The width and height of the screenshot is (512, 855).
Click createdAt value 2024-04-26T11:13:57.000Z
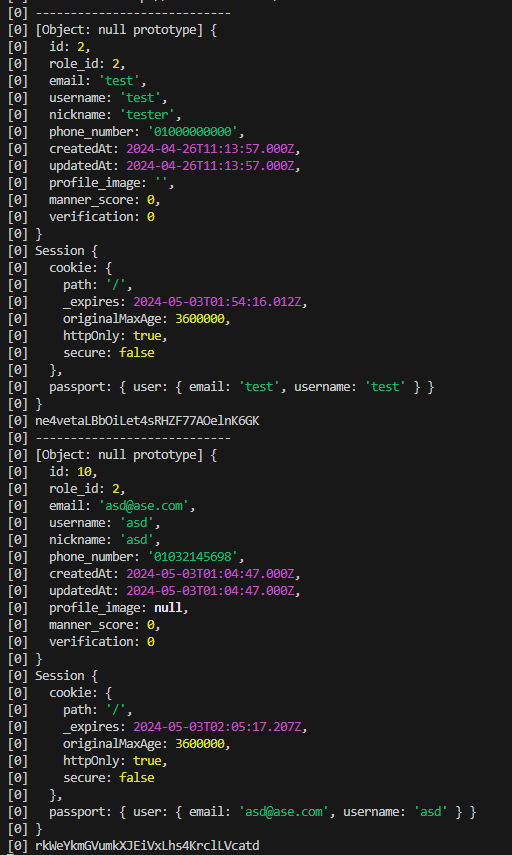pyautogui.click(x=211, y=149)
